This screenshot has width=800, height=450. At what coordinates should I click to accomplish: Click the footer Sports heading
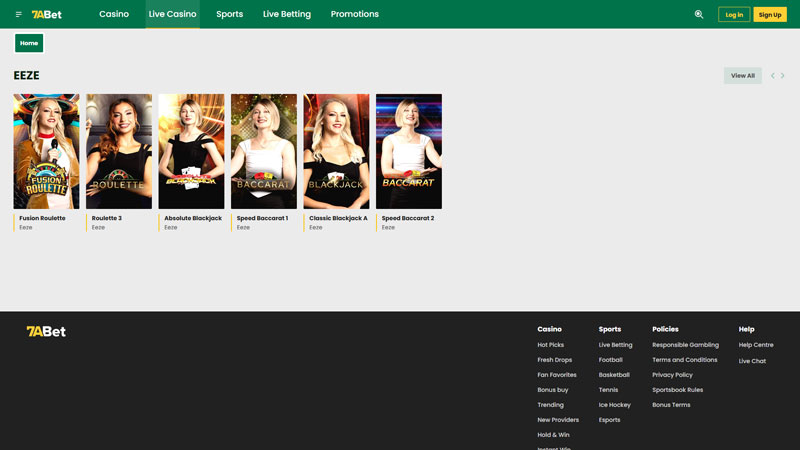click(610, 329)
